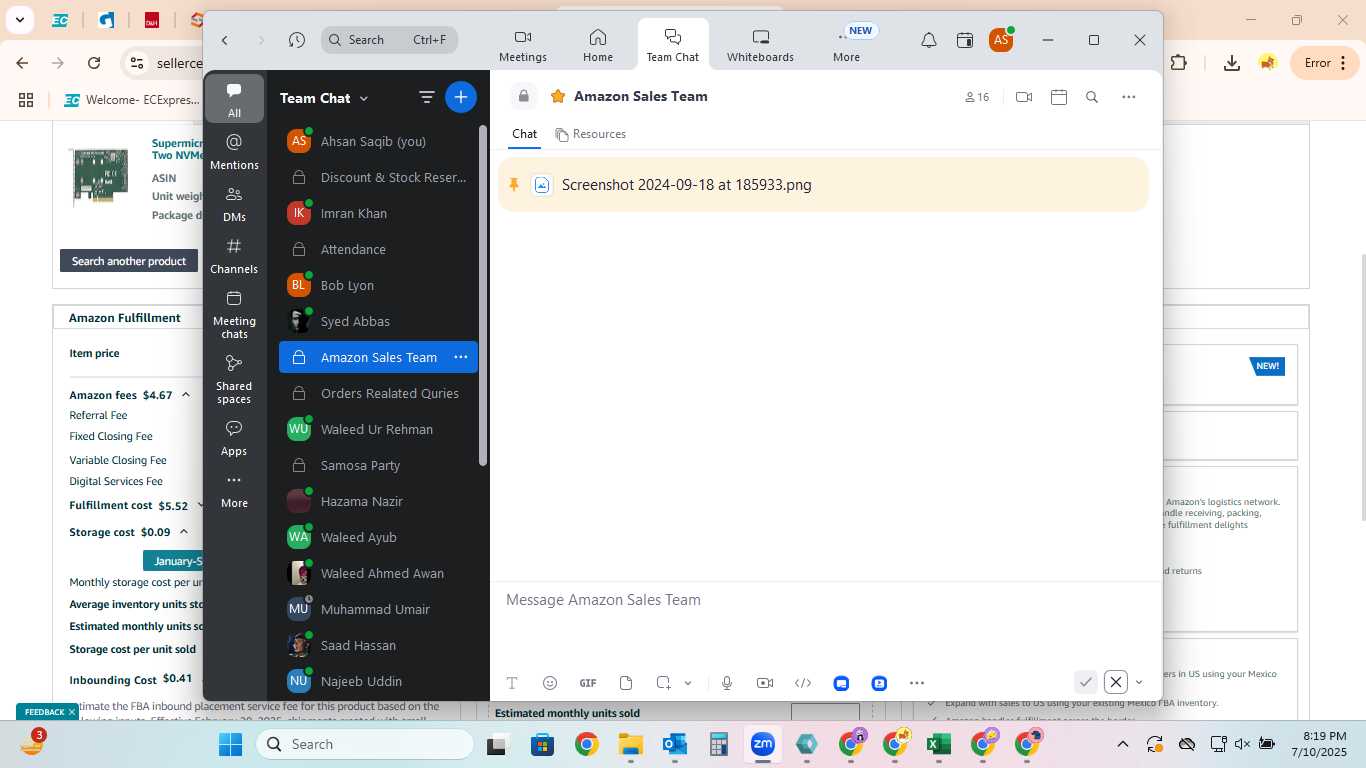Click the first blue app icon in composer
The height and width of the screenshot is (768, 1366).
841,683
